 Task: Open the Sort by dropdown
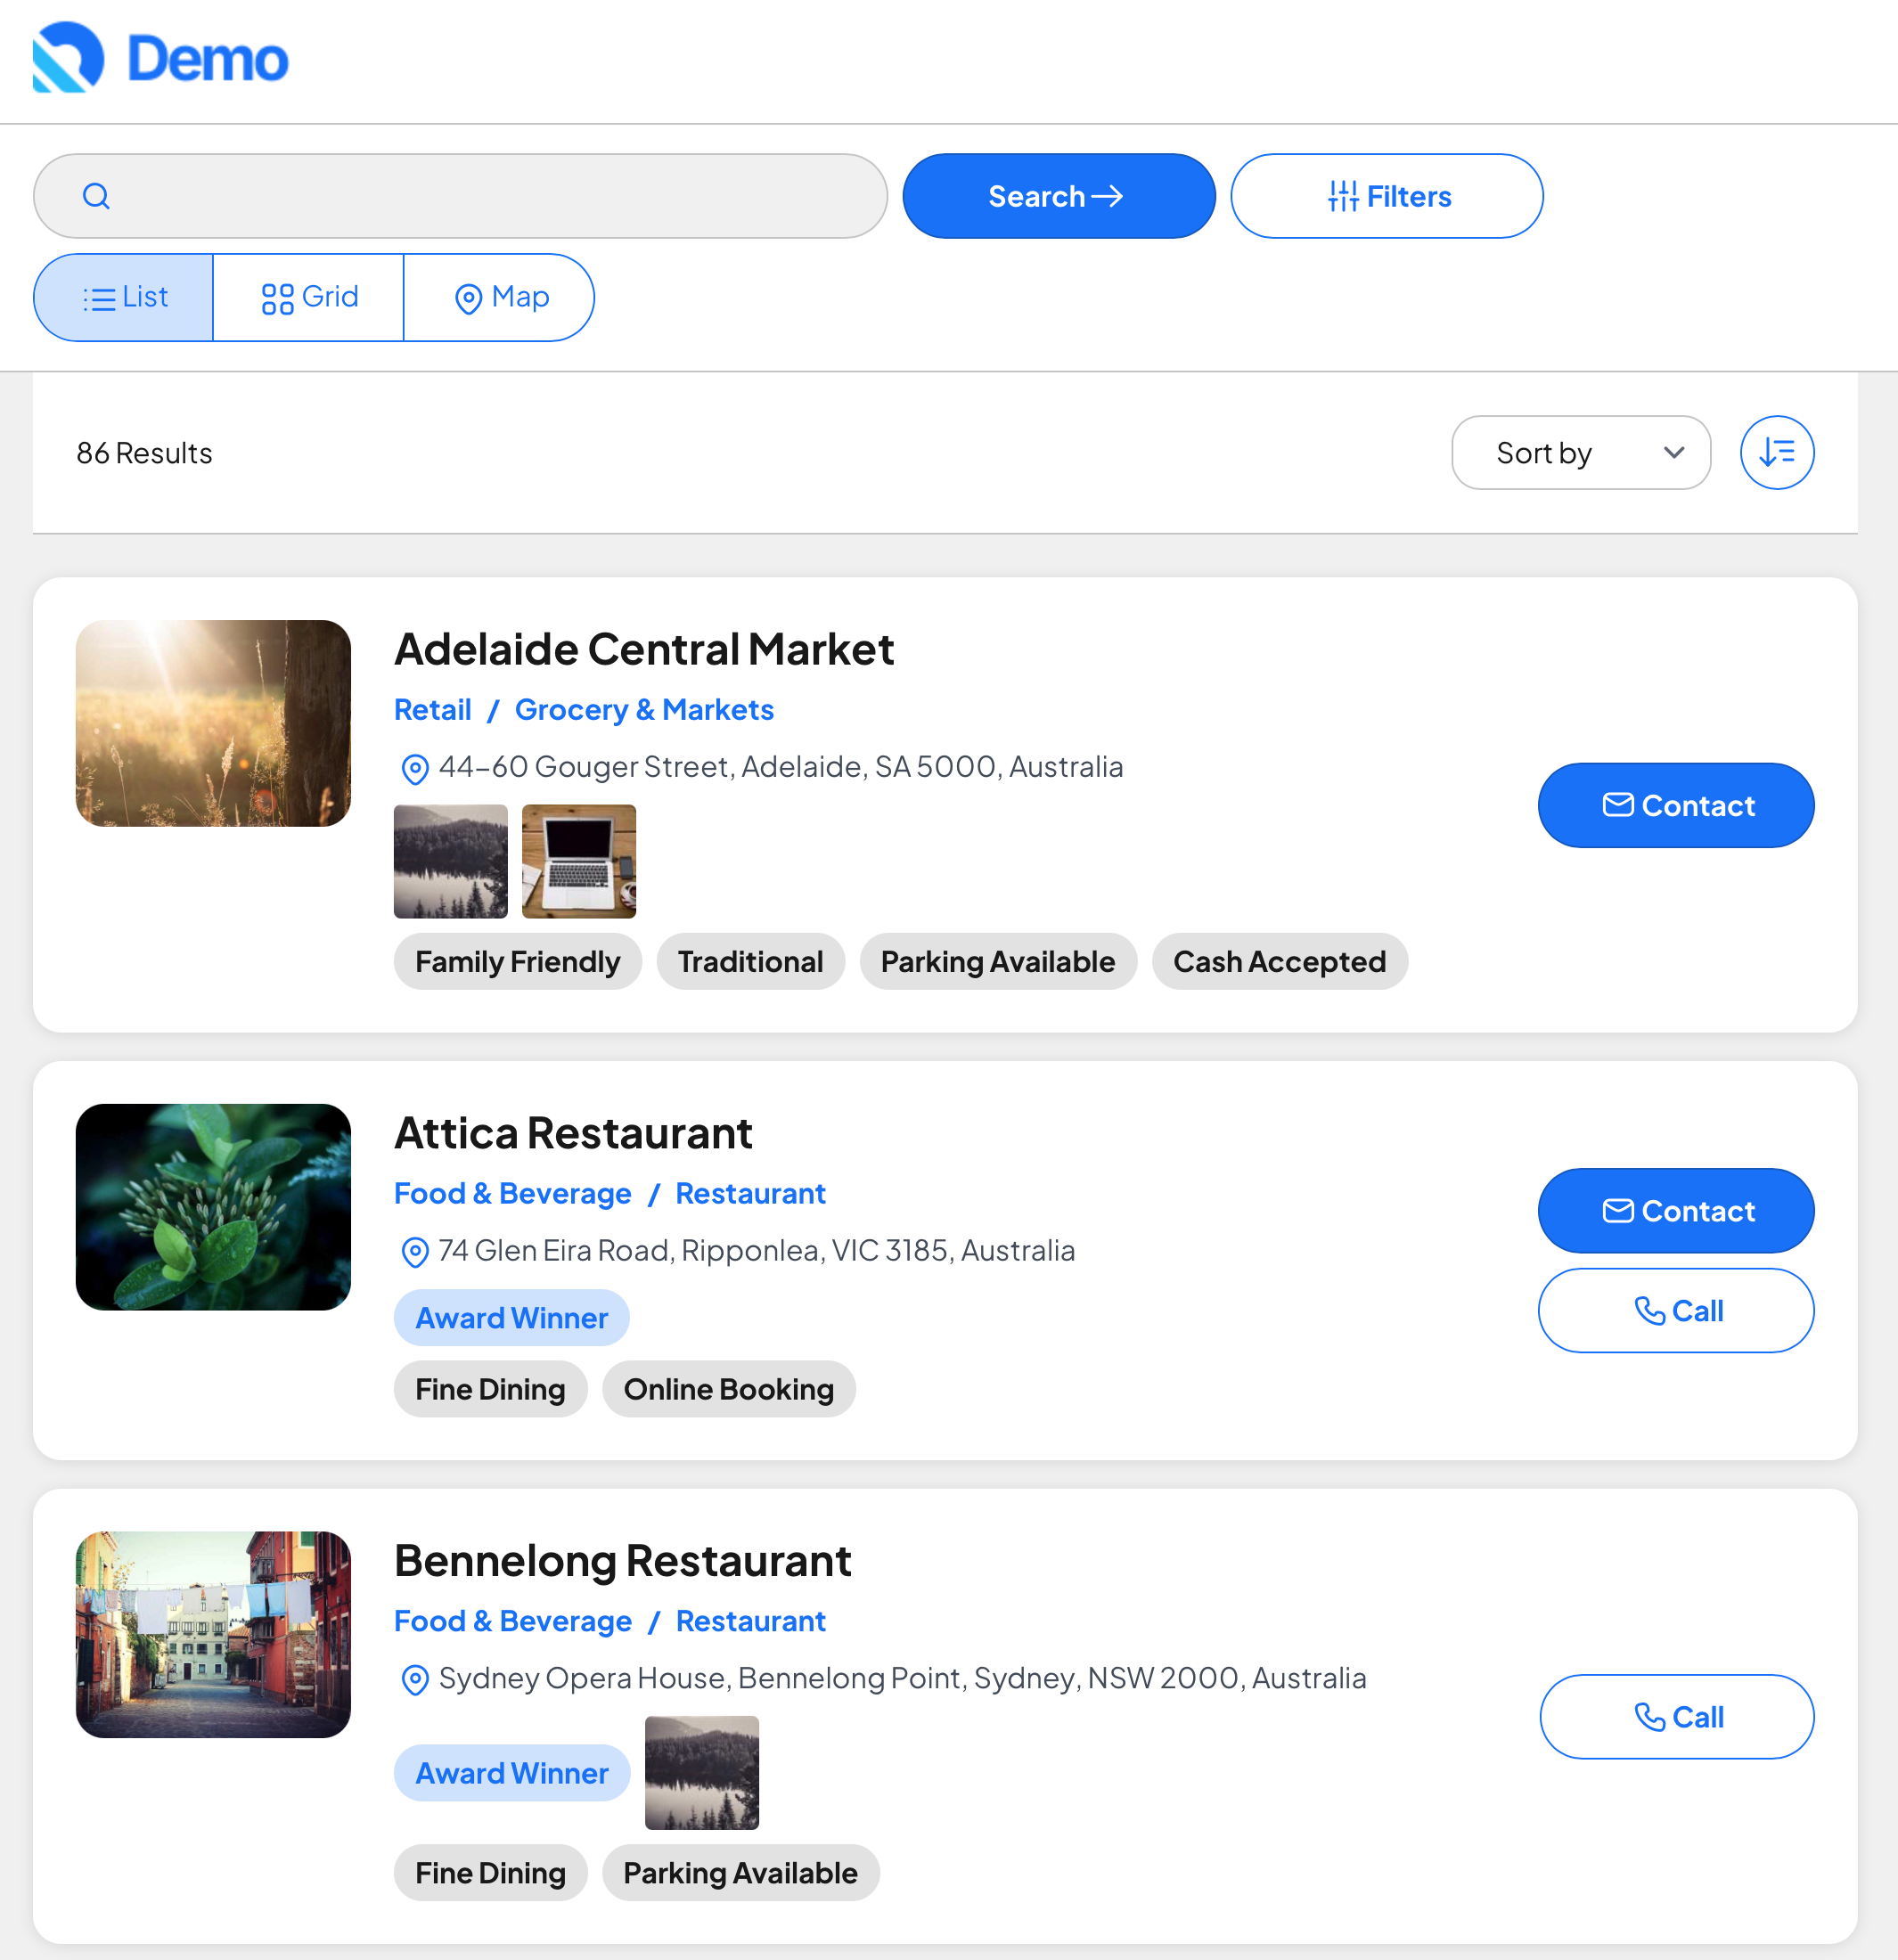coord(1582,452)
